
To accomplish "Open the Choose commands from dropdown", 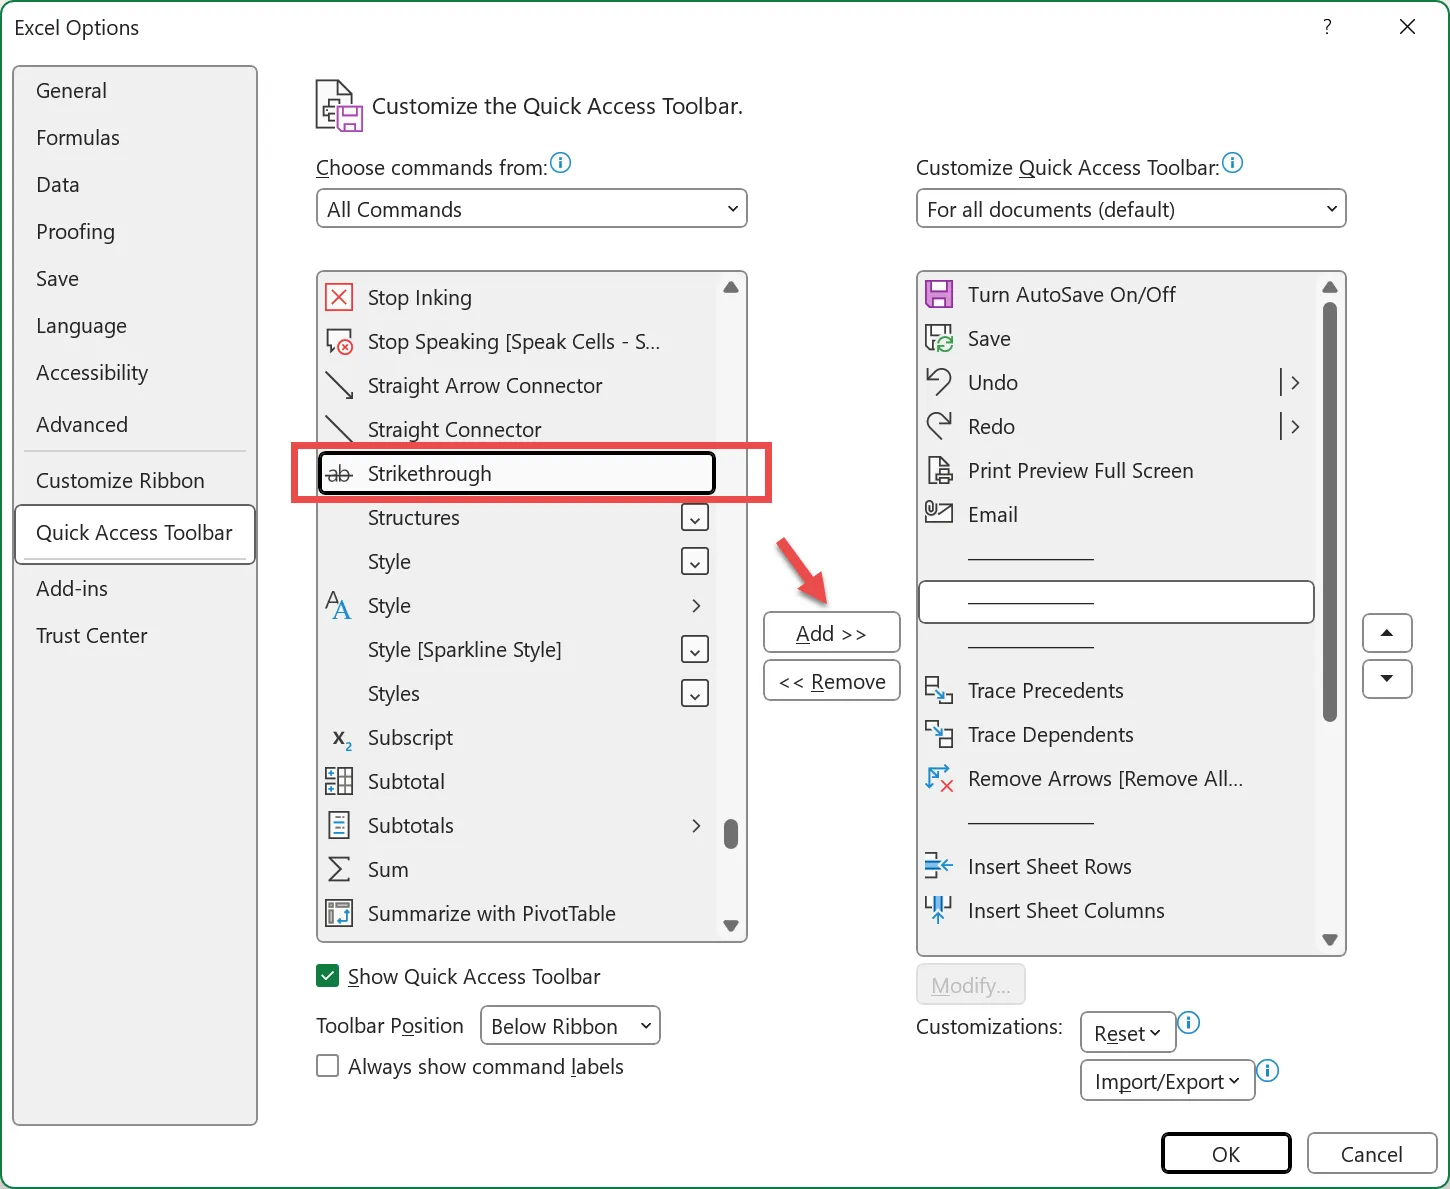I will [x=531, y=209].
